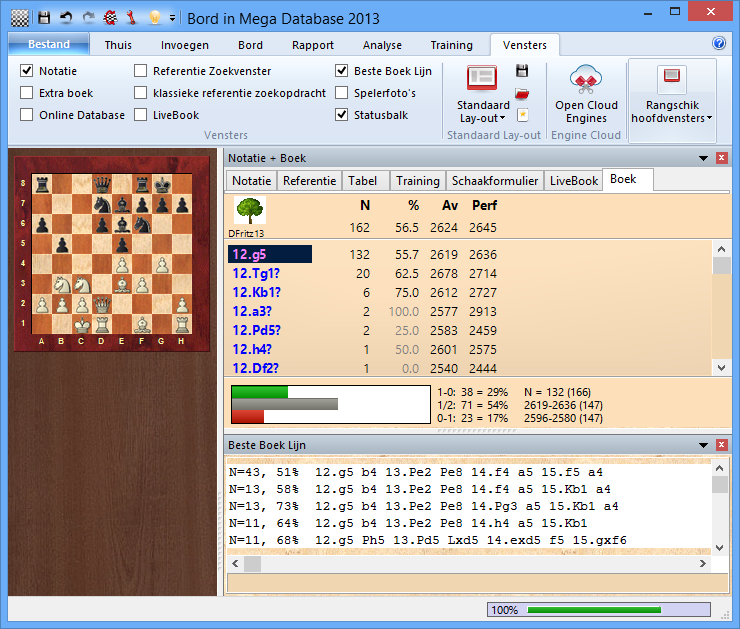Select the white queen on d2

(x=102, y=305)
